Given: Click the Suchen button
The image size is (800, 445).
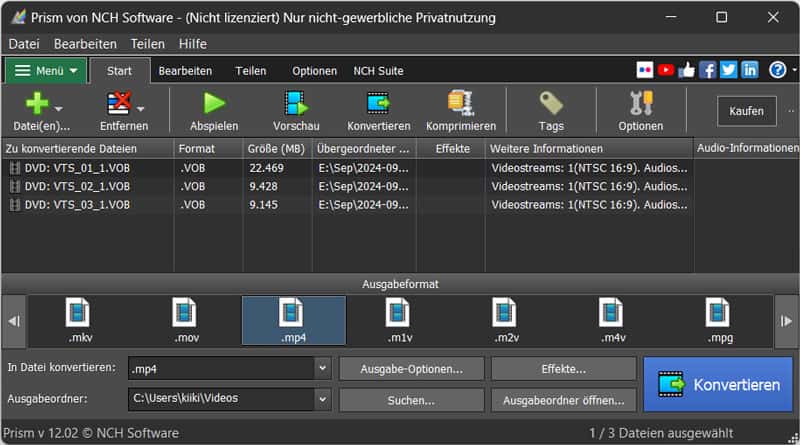Looking at the screenshot, I should point(411,401).
